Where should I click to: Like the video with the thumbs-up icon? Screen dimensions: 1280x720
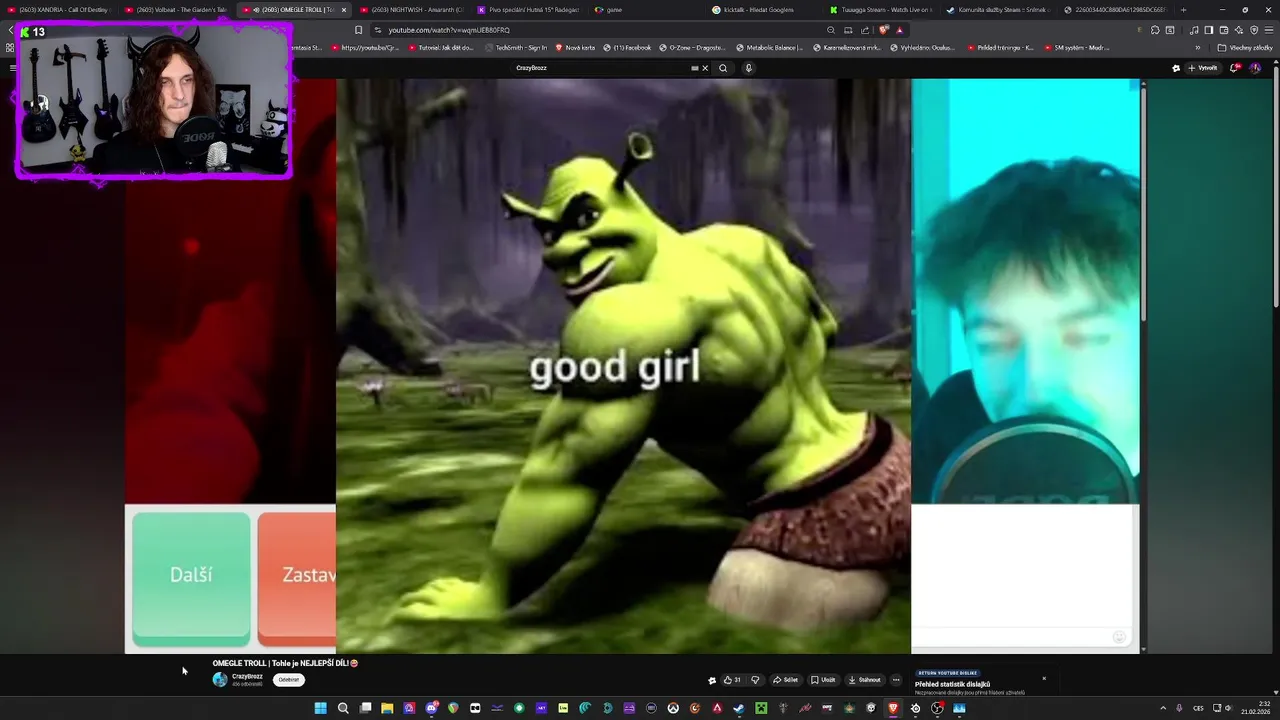coord(731,680)
